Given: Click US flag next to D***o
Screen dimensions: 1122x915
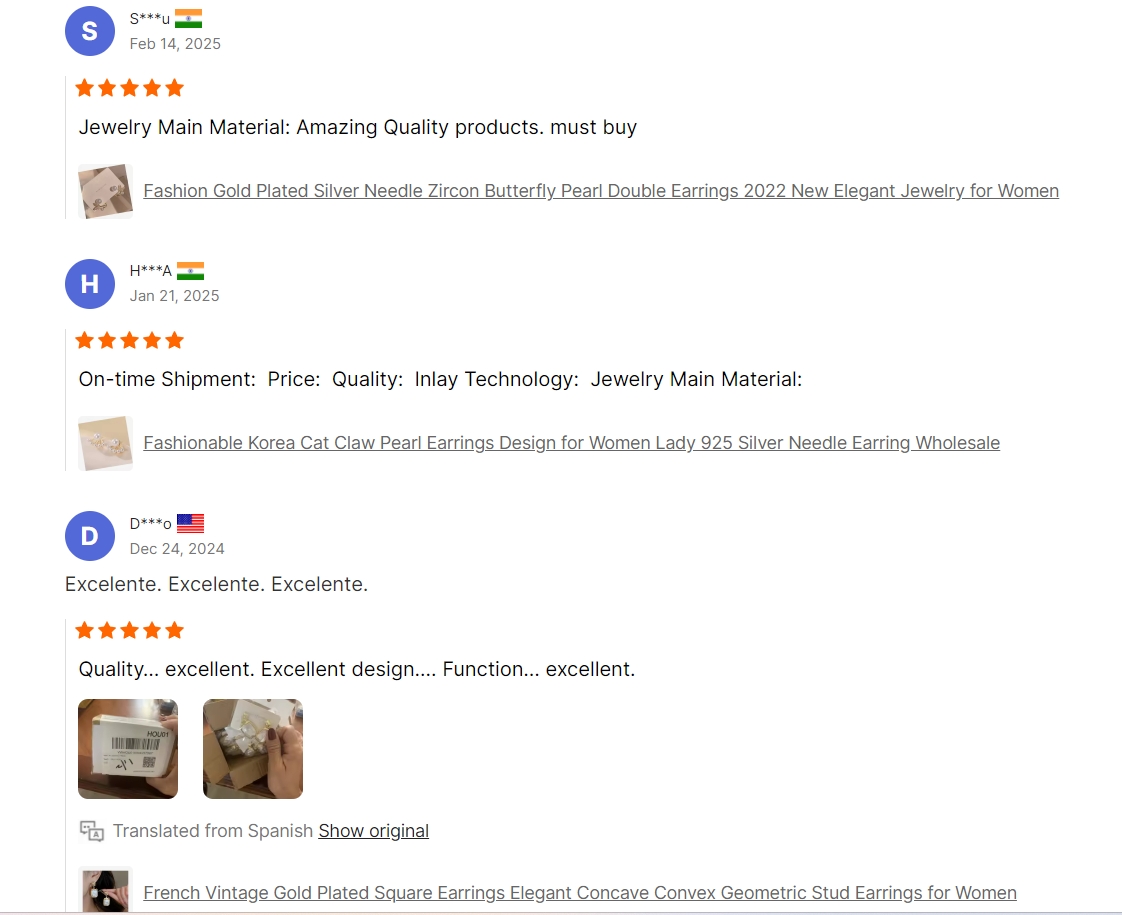Looking at the screenshot, I should point(190,524).
